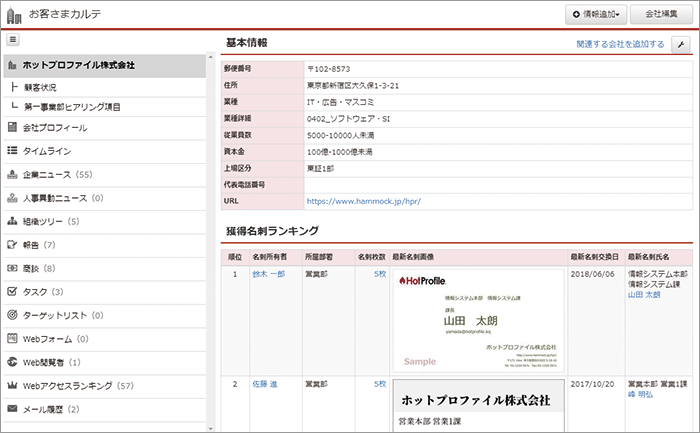Click the 5枚 count in 佐藤 進 row

pos(380,384)
